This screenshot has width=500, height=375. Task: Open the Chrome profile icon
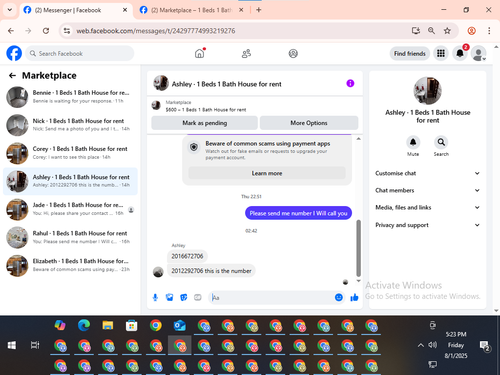tap(472, 31)
